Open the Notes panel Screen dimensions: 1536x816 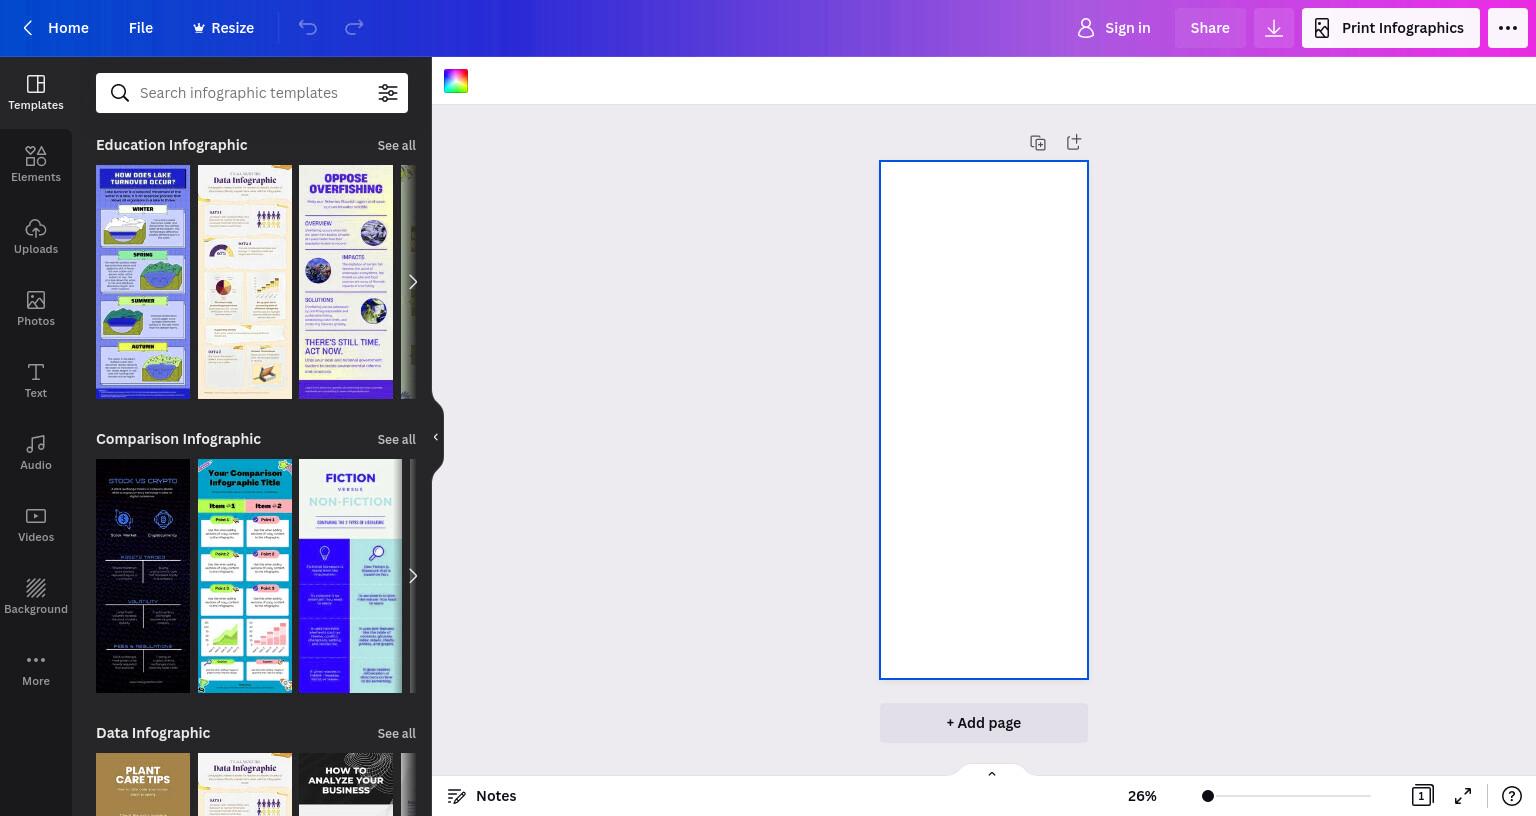point(482,796)
